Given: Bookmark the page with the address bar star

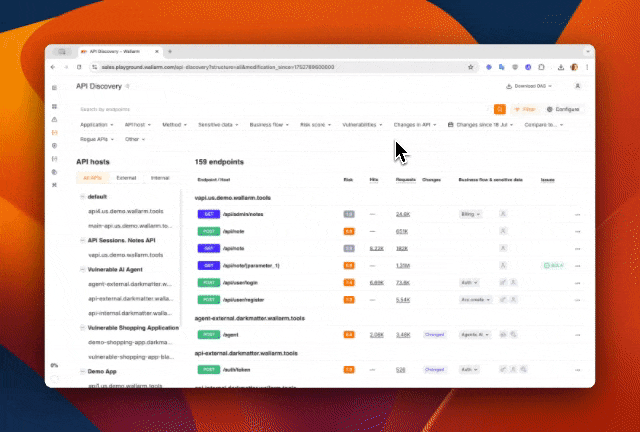Looking at the screenshot, I should [470, 67].
